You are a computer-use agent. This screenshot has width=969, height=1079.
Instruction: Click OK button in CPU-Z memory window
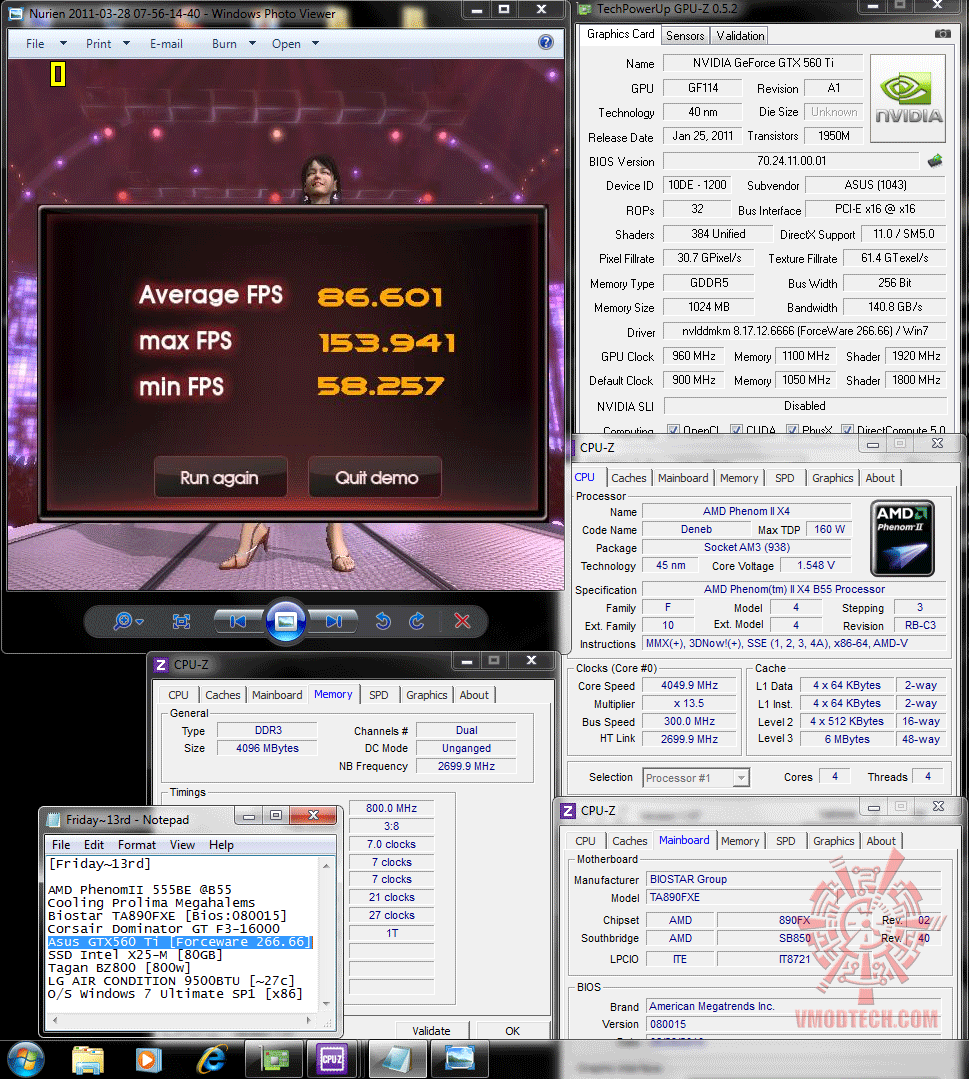pos(512,1030)
